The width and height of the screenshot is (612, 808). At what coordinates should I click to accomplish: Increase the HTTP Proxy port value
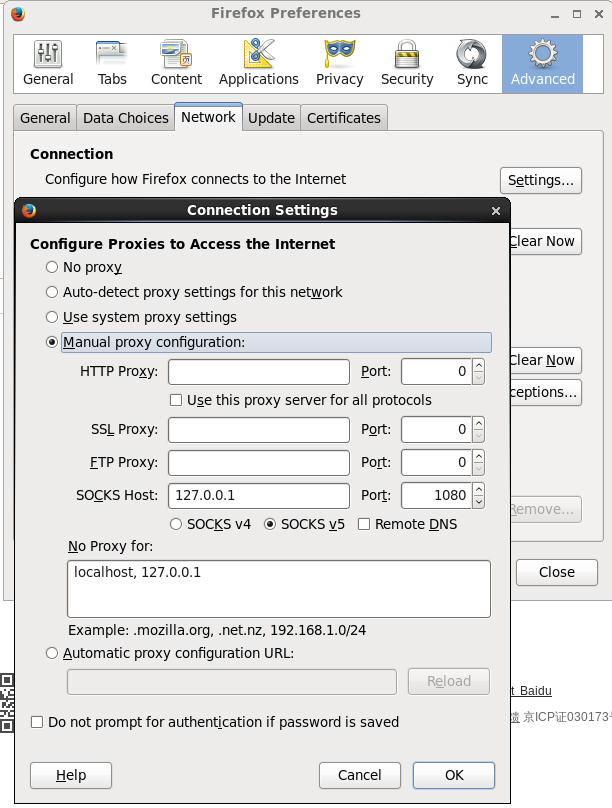click(x=479, y=365)
